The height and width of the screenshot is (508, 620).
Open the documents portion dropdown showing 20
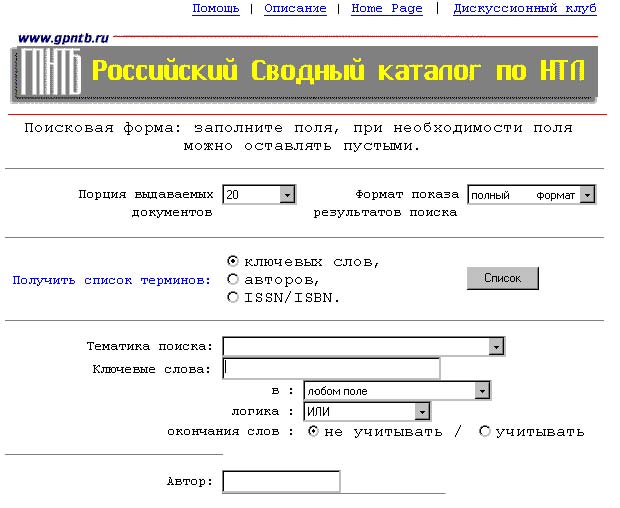[259, 194]
